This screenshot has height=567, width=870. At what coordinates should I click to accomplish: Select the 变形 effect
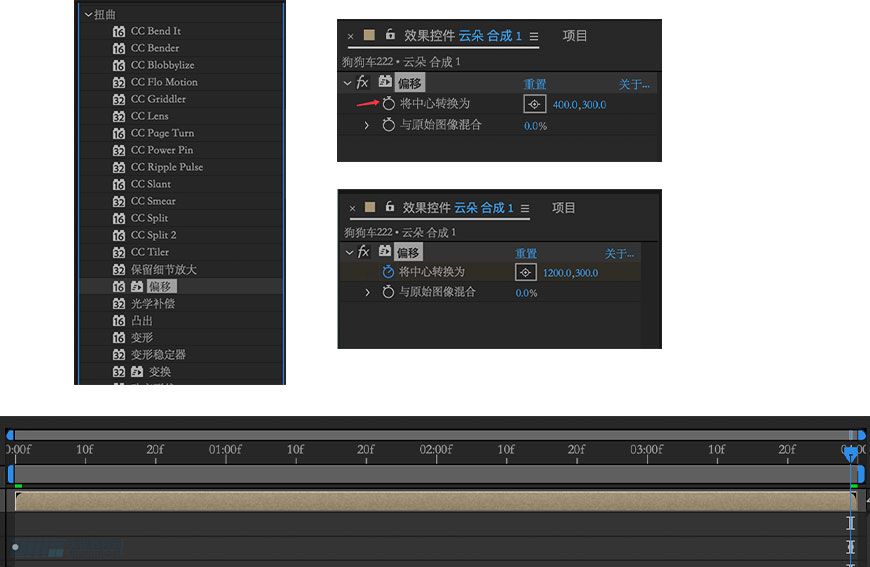tap(141, 337)
